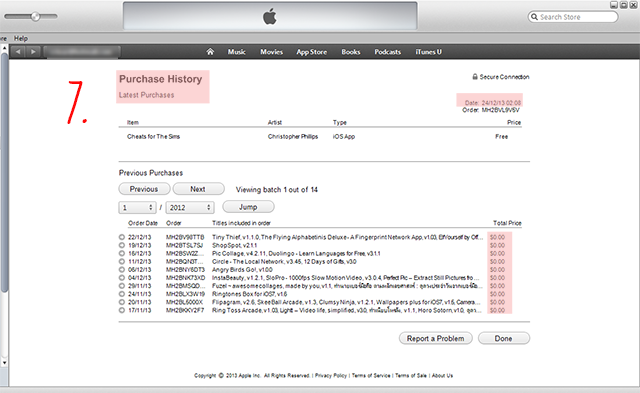640x393 pixels.
Task: Click the Titles included in order header
Action: coord(241,223)
